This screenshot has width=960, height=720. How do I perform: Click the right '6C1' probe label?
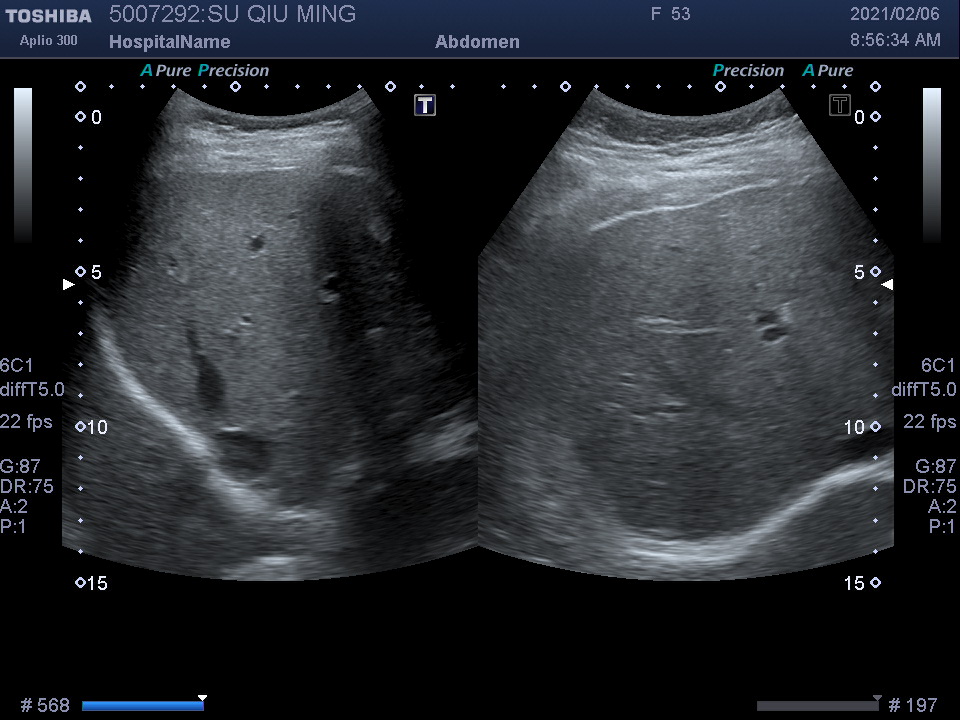938,366
